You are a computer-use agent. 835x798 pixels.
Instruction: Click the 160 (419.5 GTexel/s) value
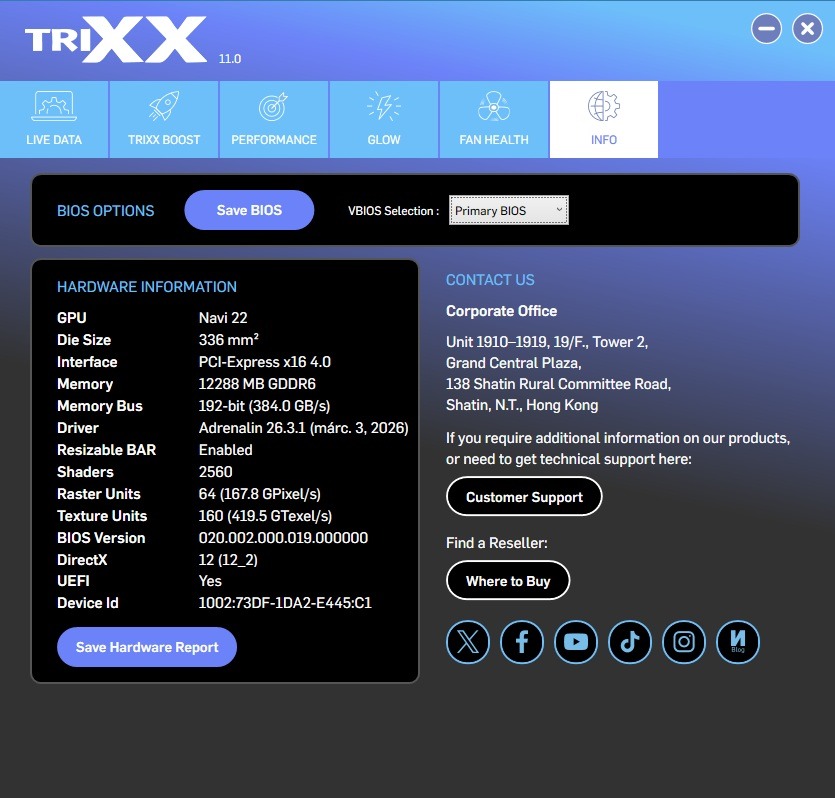coord(265,516)
